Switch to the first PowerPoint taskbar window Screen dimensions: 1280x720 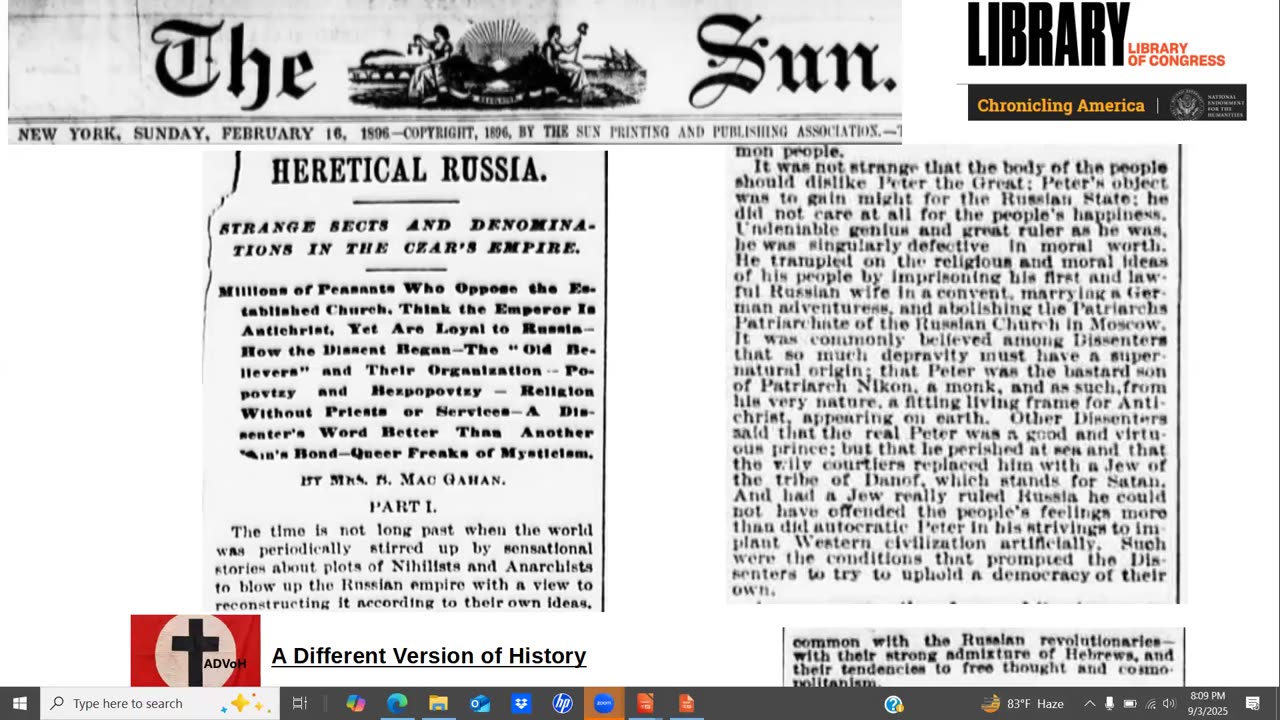pyautogui.click(x=645, y=703)
